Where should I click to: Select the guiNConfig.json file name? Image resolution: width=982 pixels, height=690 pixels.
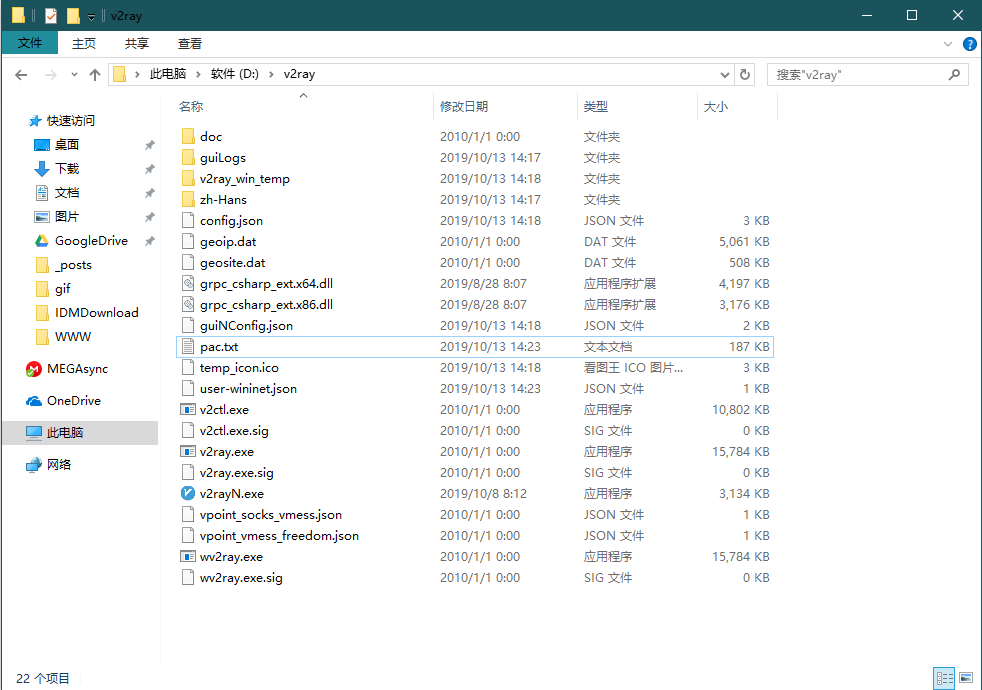pos(246,326)
